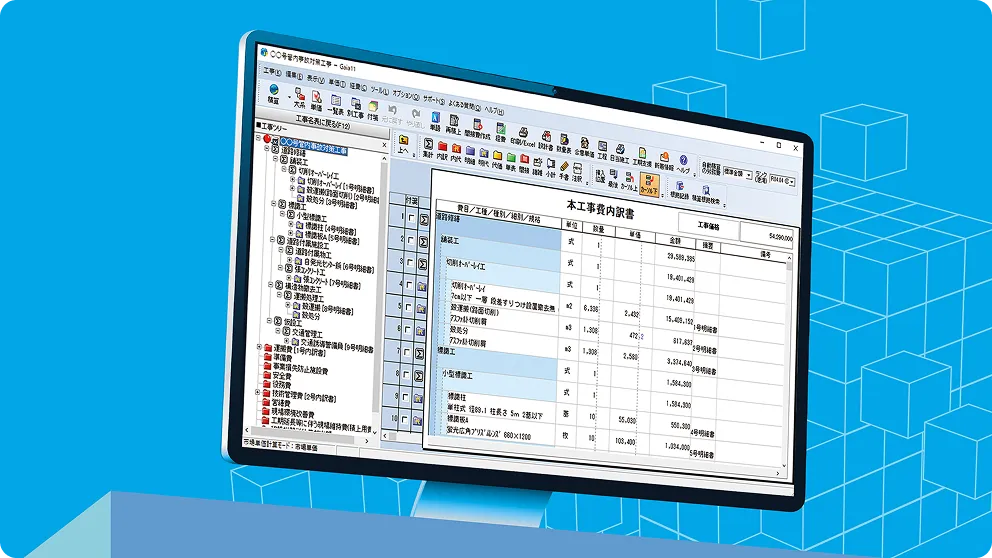The image size is (992, 558).
Task: Check the 付箋 checkbox in row 1
Action: [411, 217]
